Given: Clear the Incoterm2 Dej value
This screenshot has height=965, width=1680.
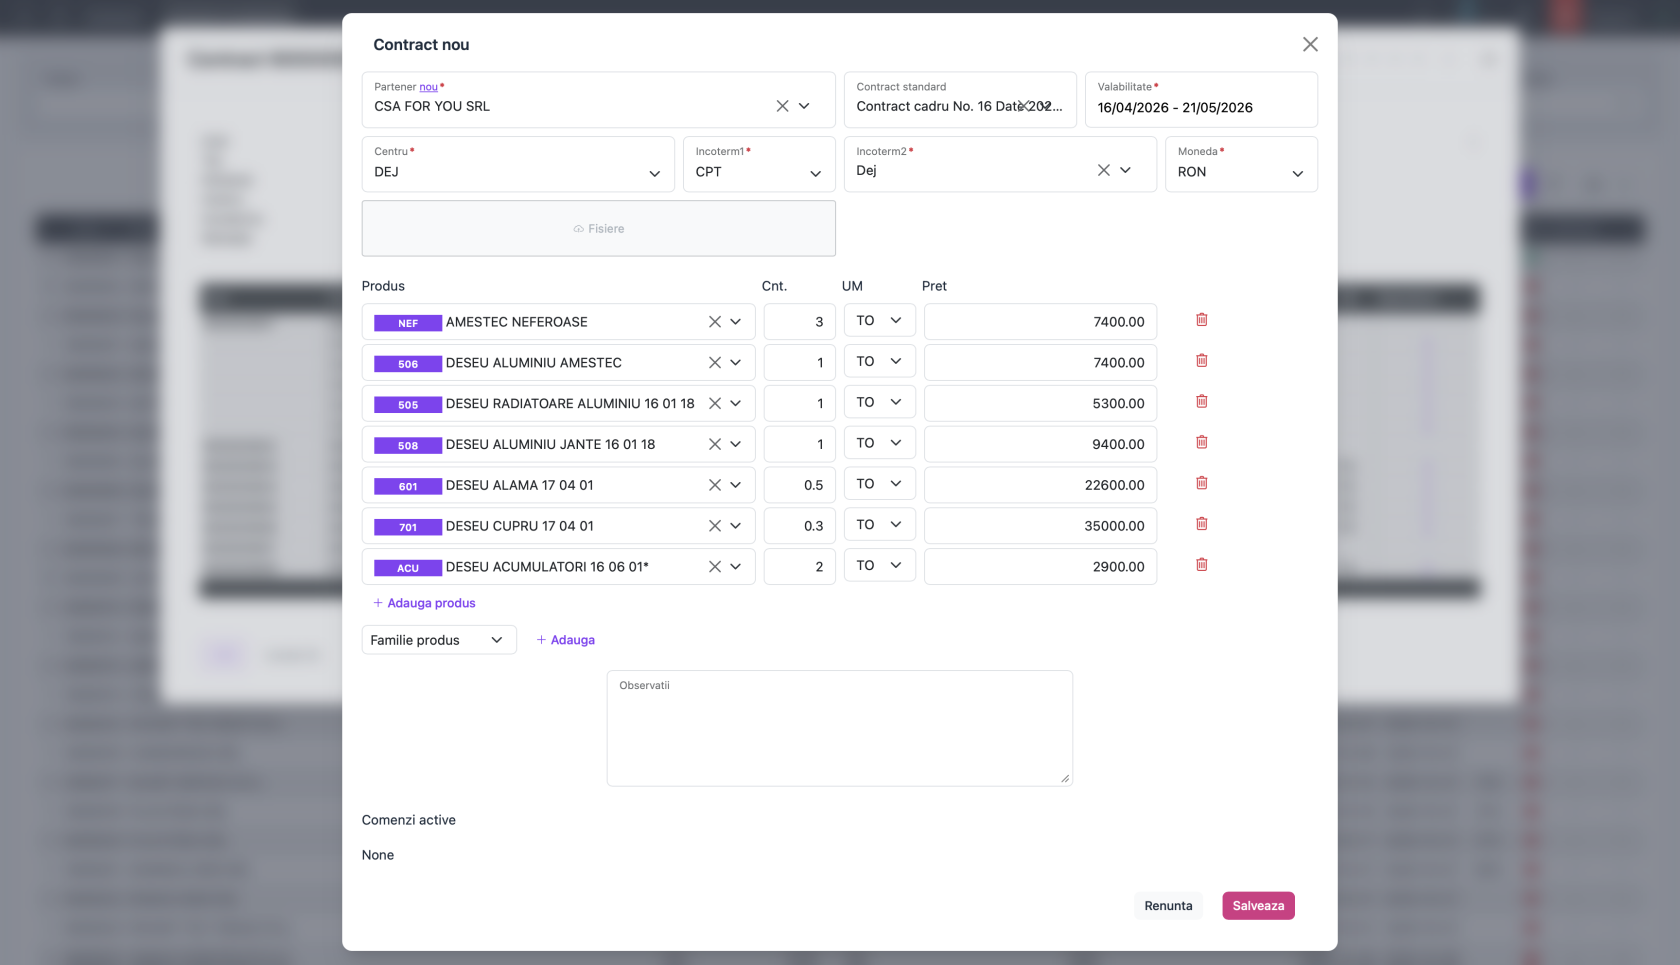Looking at the screenshot, I should coord(1103,170).
